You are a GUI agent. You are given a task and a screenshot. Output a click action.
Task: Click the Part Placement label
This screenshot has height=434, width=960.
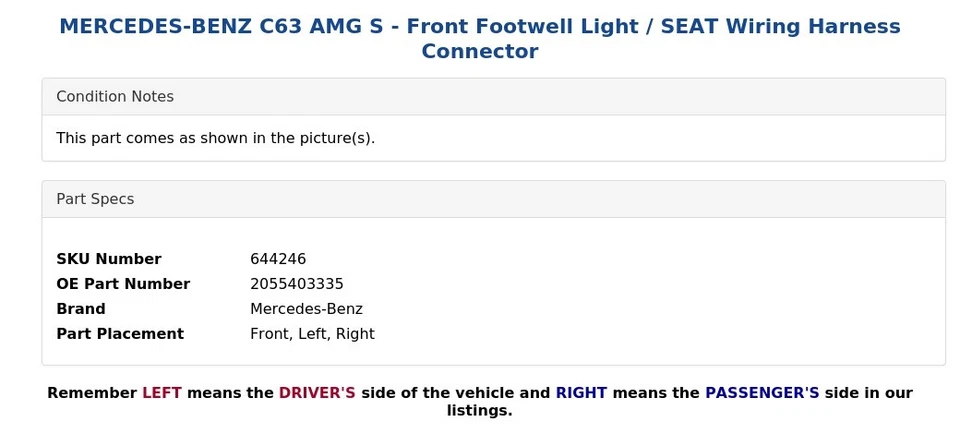coord(120,334)
